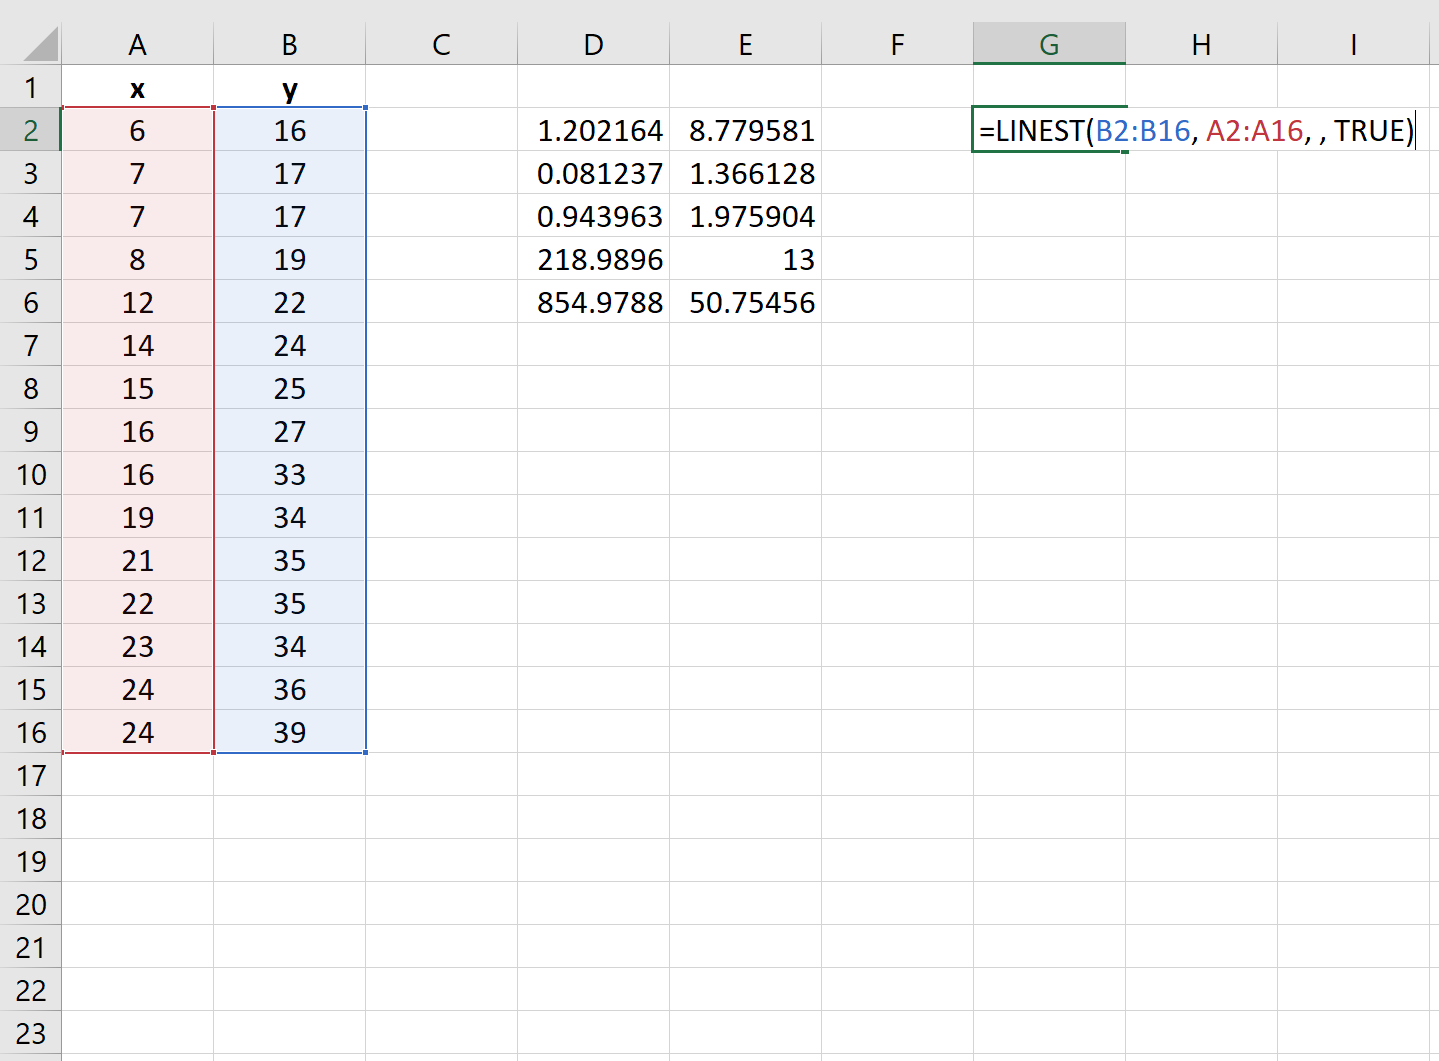Click empty cell F2
Screen dimensions: 1439x1061
pos(898,130)
